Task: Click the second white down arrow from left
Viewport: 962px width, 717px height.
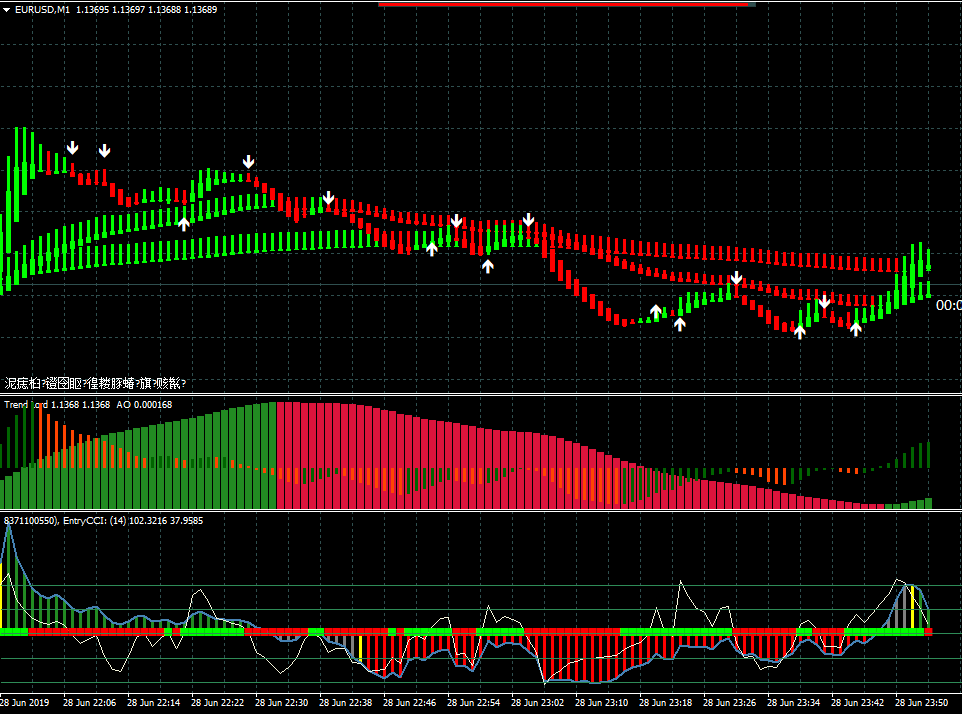Action: pyautogui.click(x=105, y=151)
